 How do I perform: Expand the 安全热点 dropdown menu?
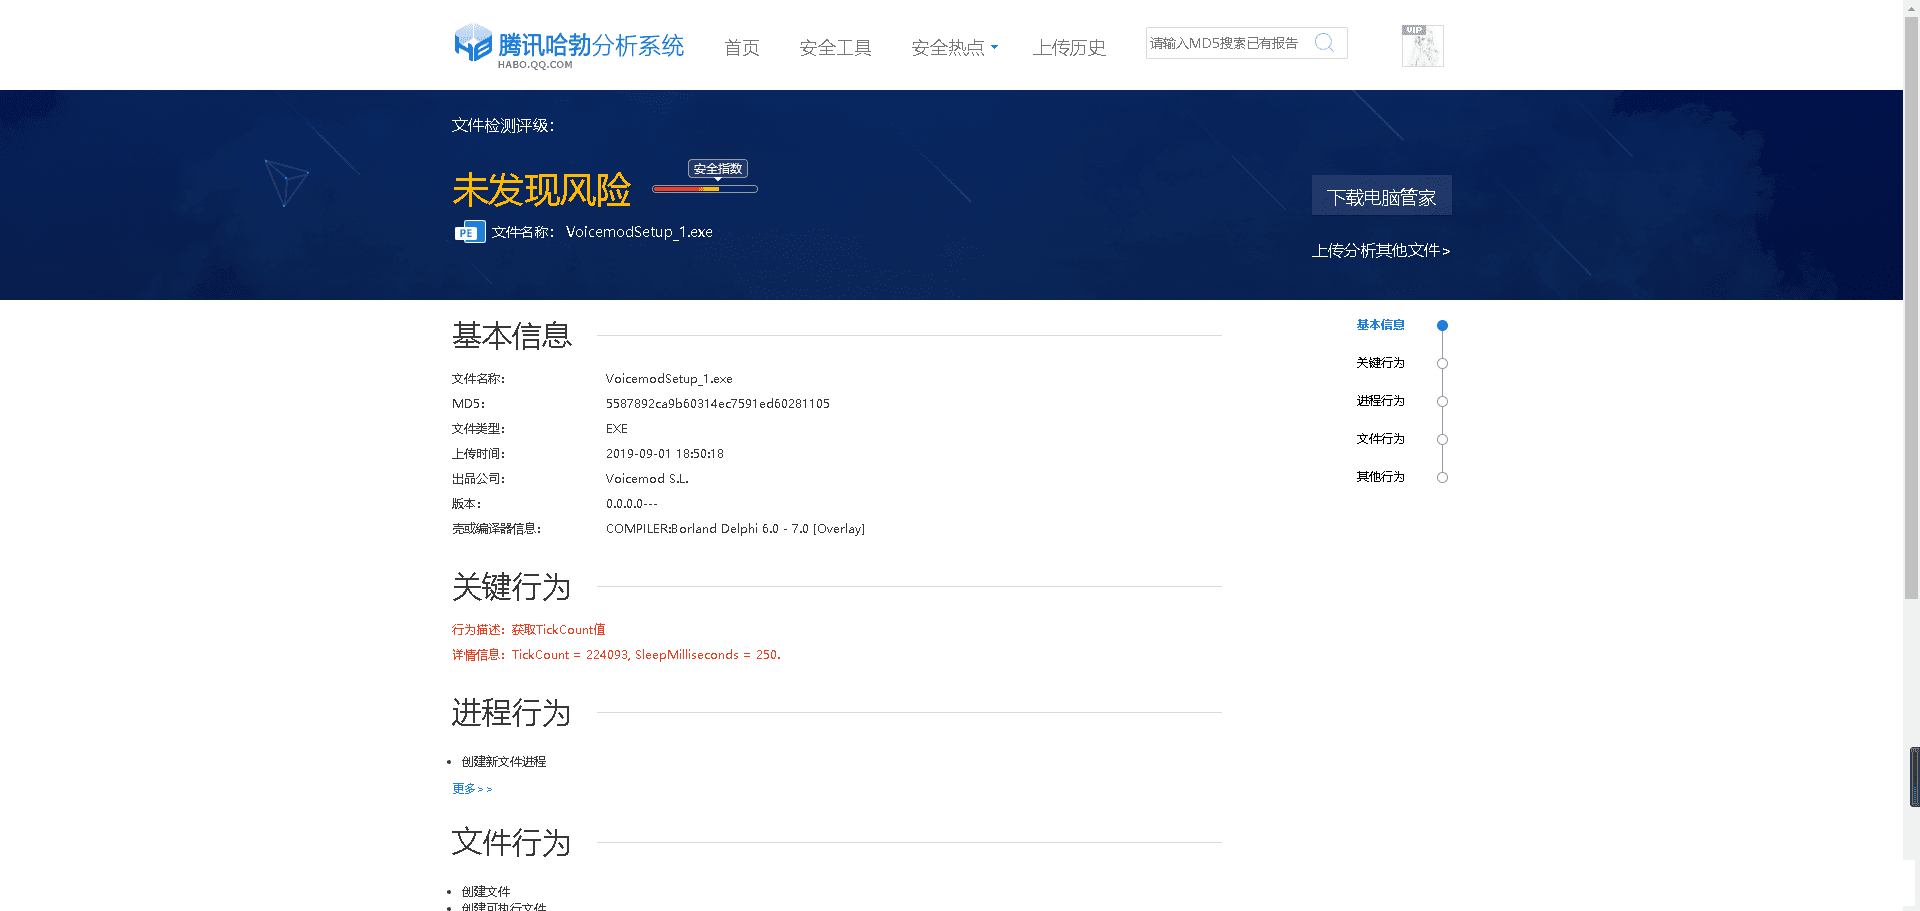click(954, 47)
